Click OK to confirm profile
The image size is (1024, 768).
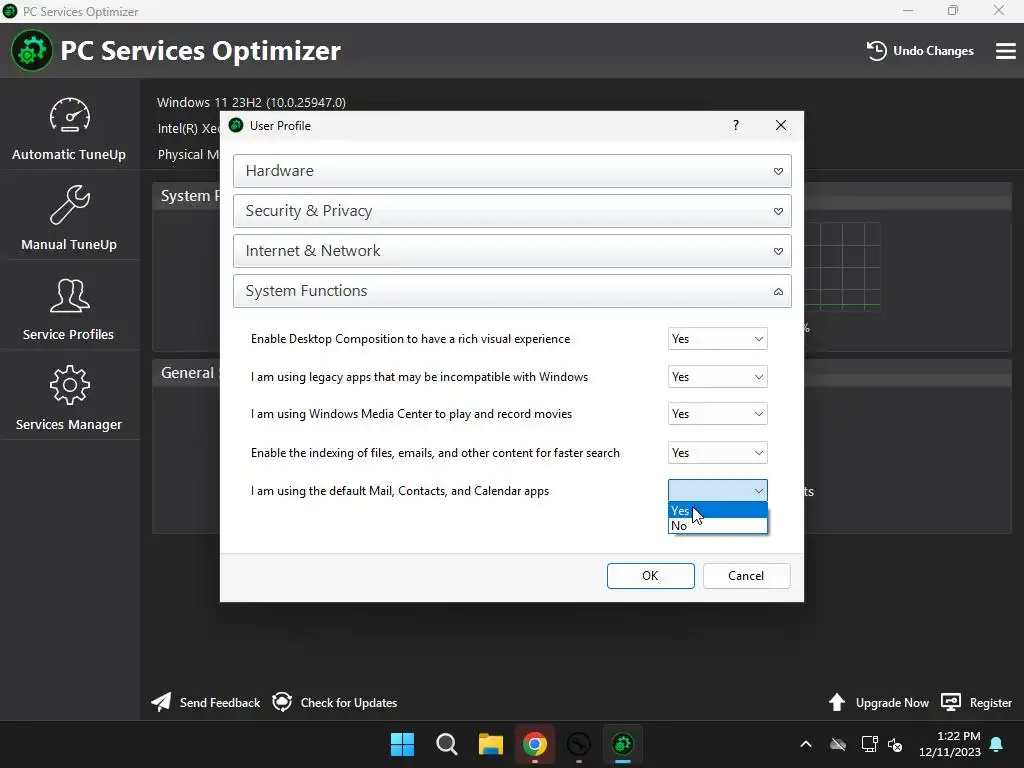coord(650,575)
